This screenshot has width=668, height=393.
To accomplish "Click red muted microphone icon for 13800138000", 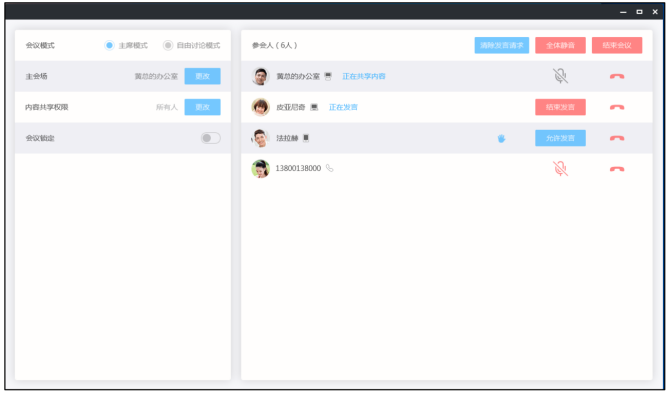I will coord(560,168).
